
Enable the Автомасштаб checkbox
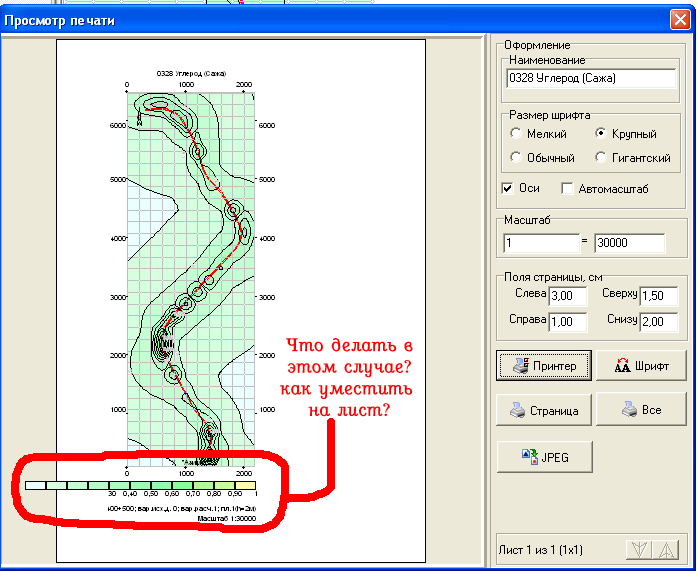(x=567, y=189)
